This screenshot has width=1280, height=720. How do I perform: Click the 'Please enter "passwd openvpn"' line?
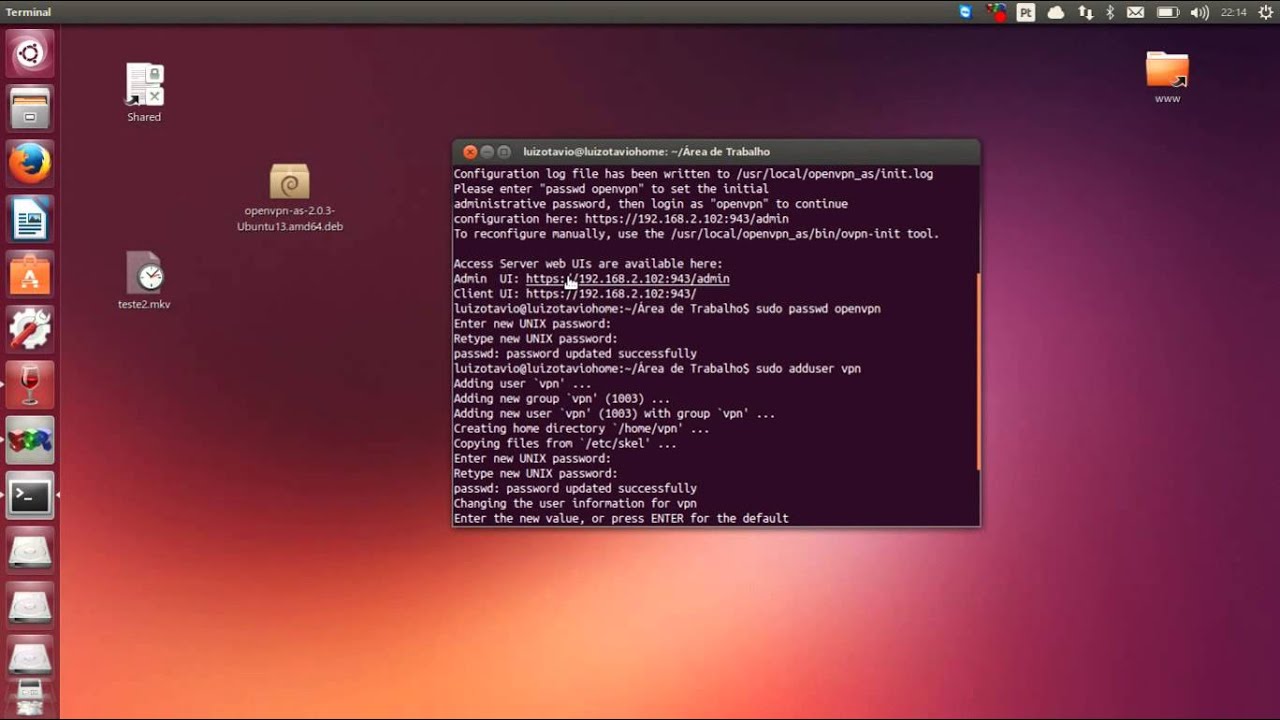(x=611, y=189)
